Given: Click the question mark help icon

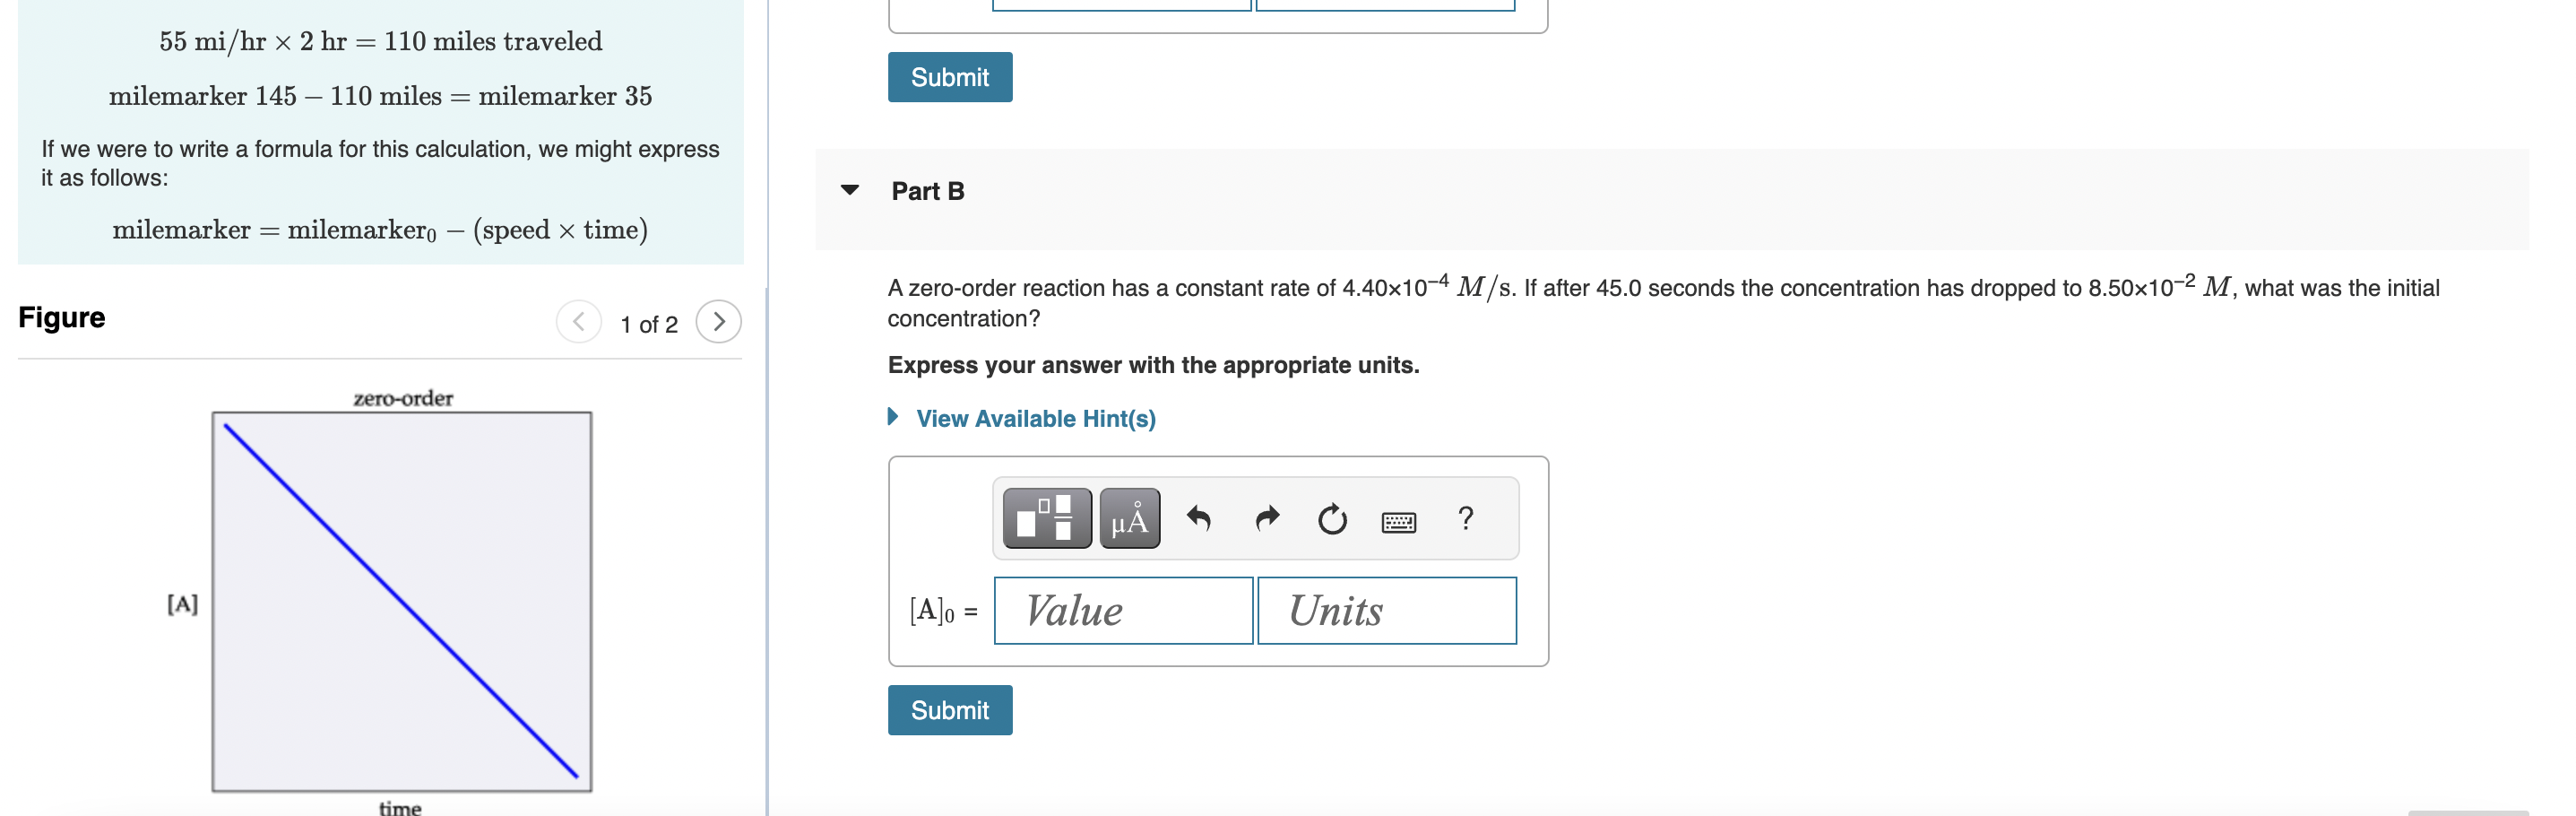Looking at the screenshot, I should [1465, 518].
